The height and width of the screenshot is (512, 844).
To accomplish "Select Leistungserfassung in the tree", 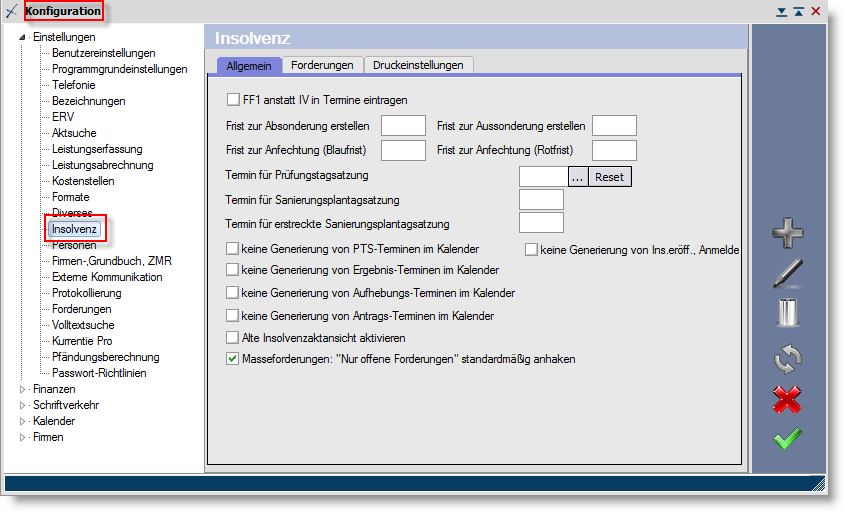I will (x=97, y=149).
